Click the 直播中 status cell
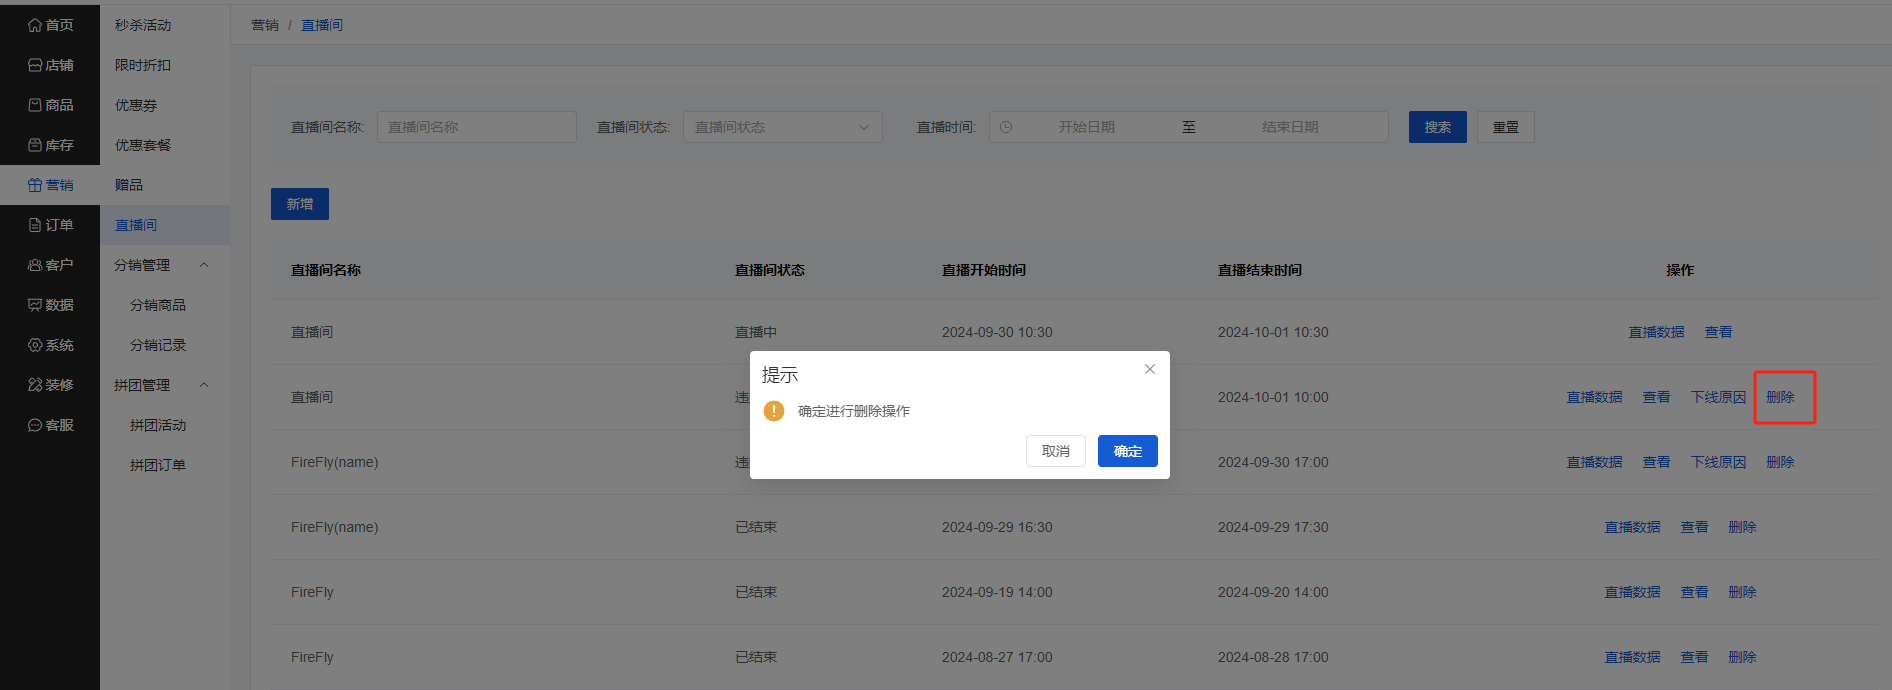Viewport: 1892px width, 690px height. tap(756, 332)
